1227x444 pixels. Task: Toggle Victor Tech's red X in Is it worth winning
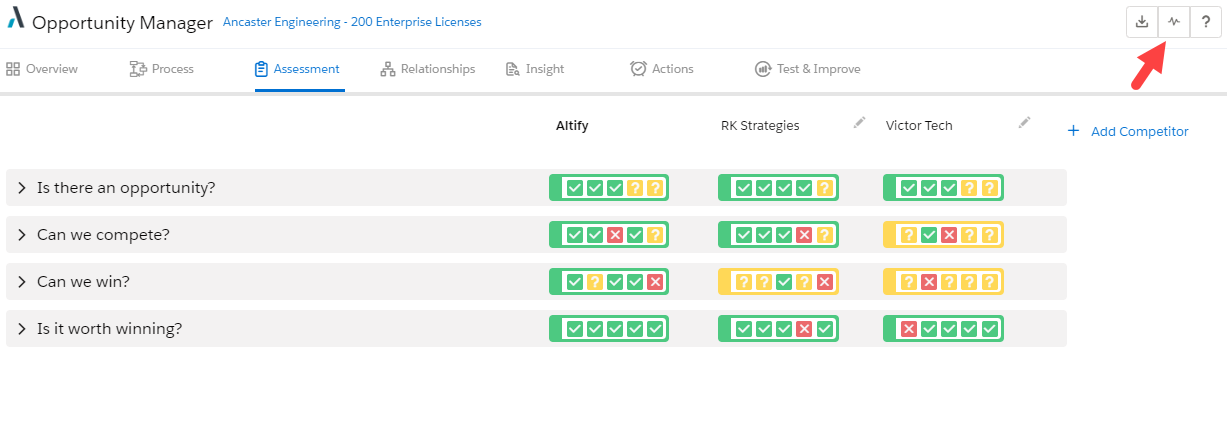pyautogui.click(x=909, y=329)
